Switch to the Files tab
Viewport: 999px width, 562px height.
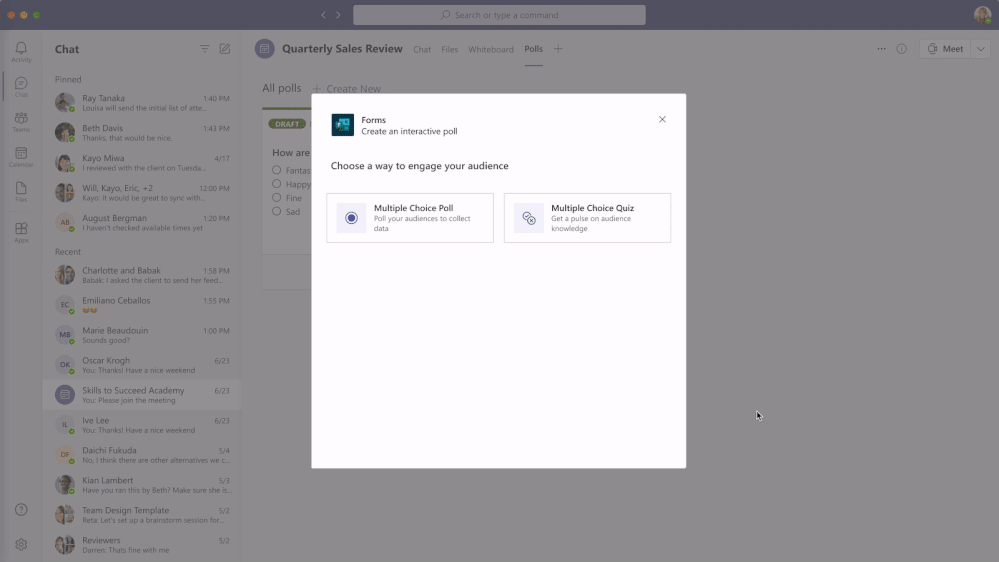click(x=450, y=49)
